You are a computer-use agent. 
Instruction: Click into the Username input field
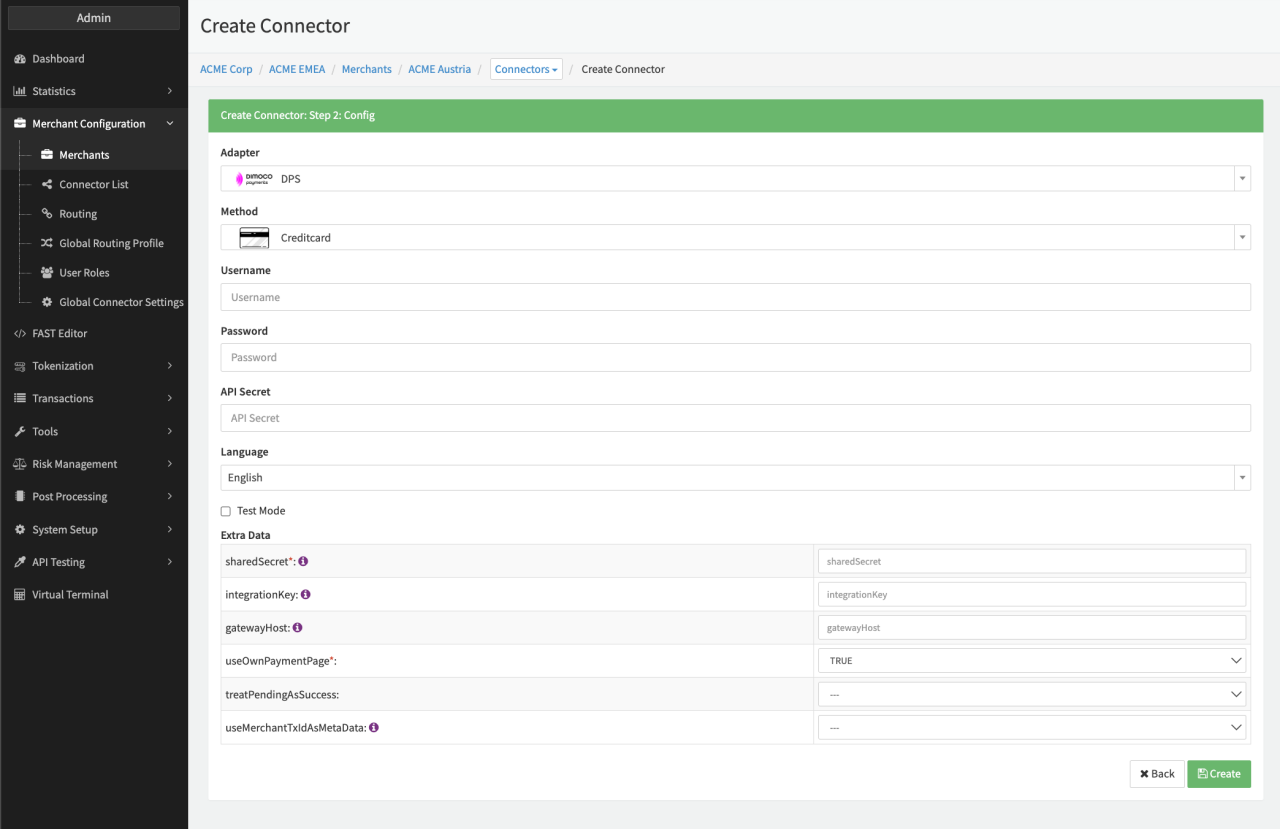[735, 297]
